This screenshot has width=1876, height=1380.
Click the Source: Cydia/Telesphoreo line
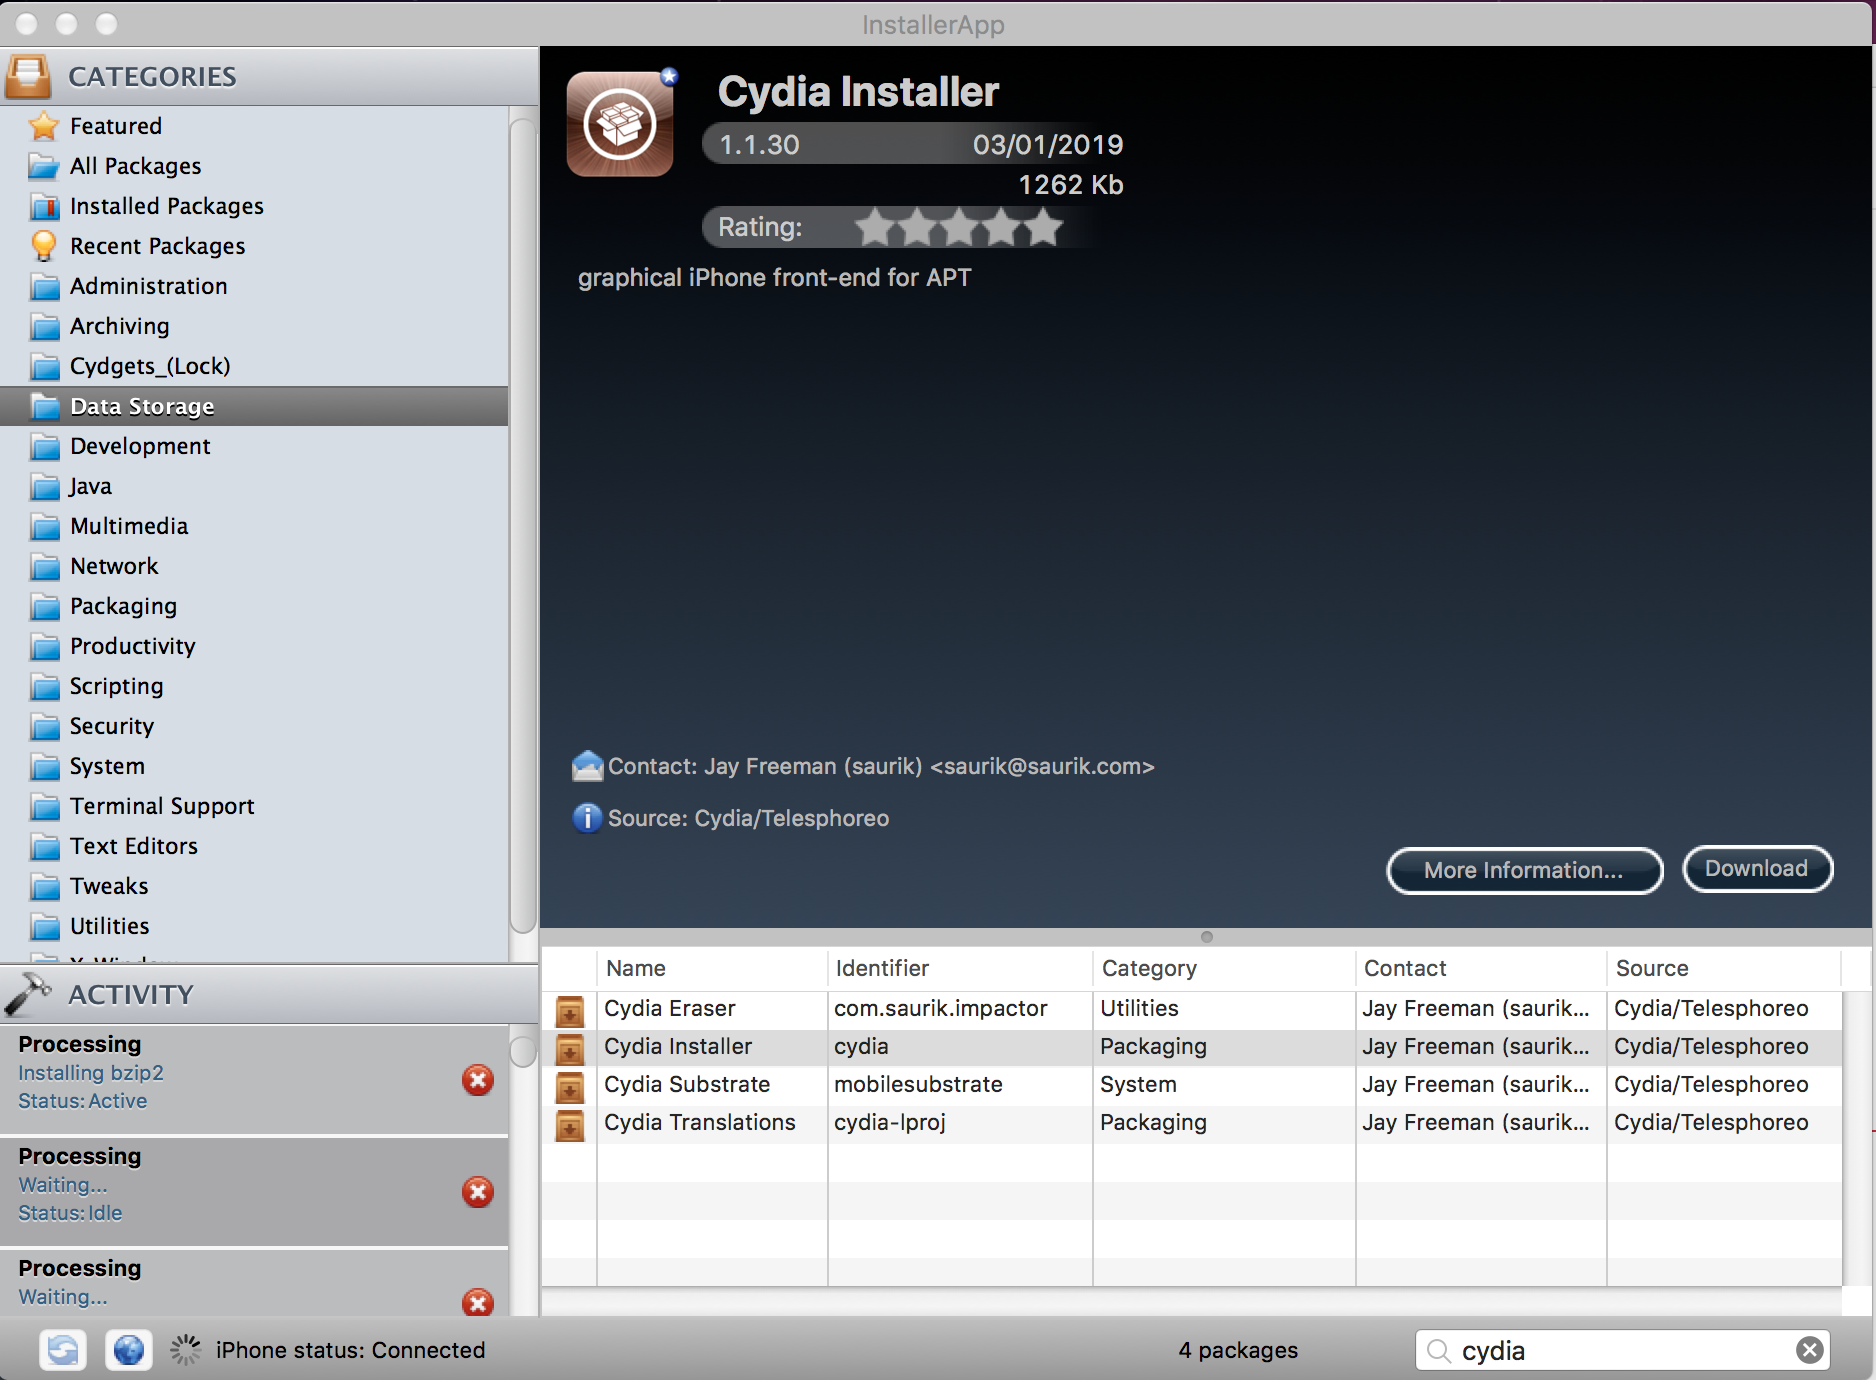pyautogui.click(x=748, y=818)
